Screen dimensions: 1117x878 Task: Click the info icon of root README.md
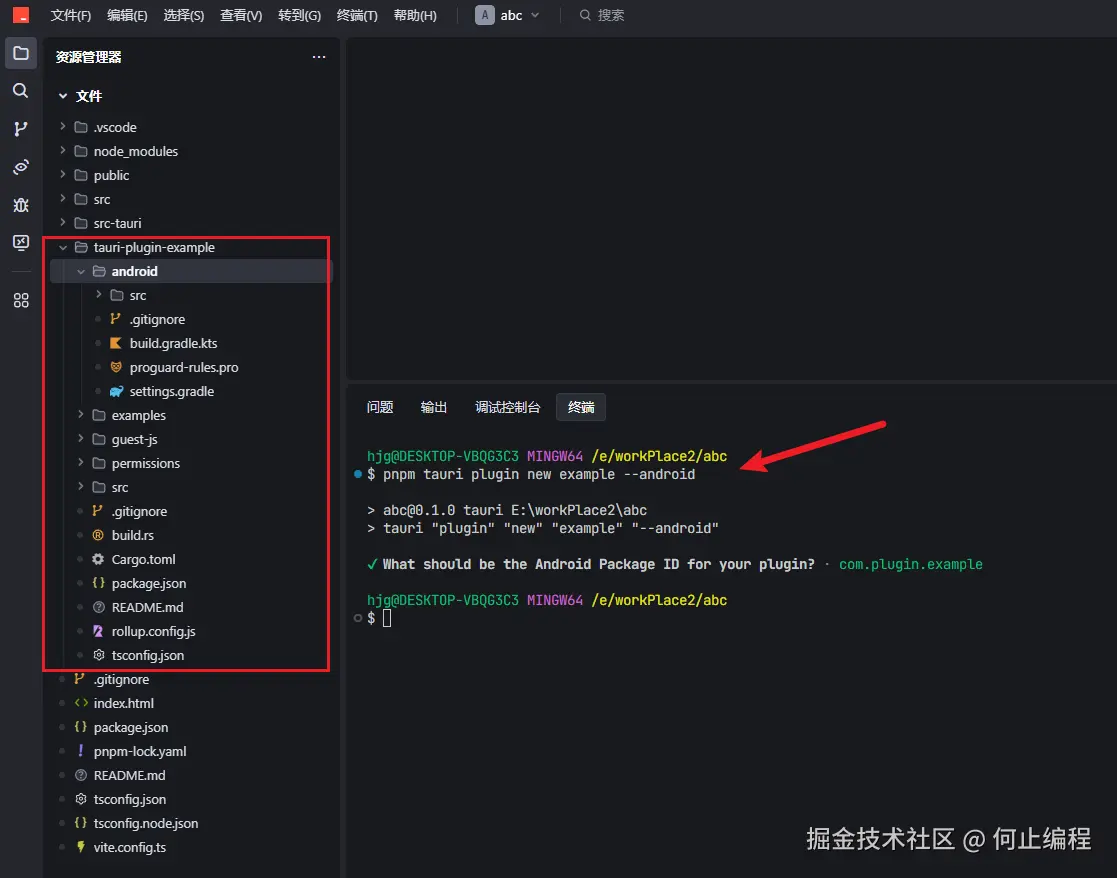pos(80,775)
